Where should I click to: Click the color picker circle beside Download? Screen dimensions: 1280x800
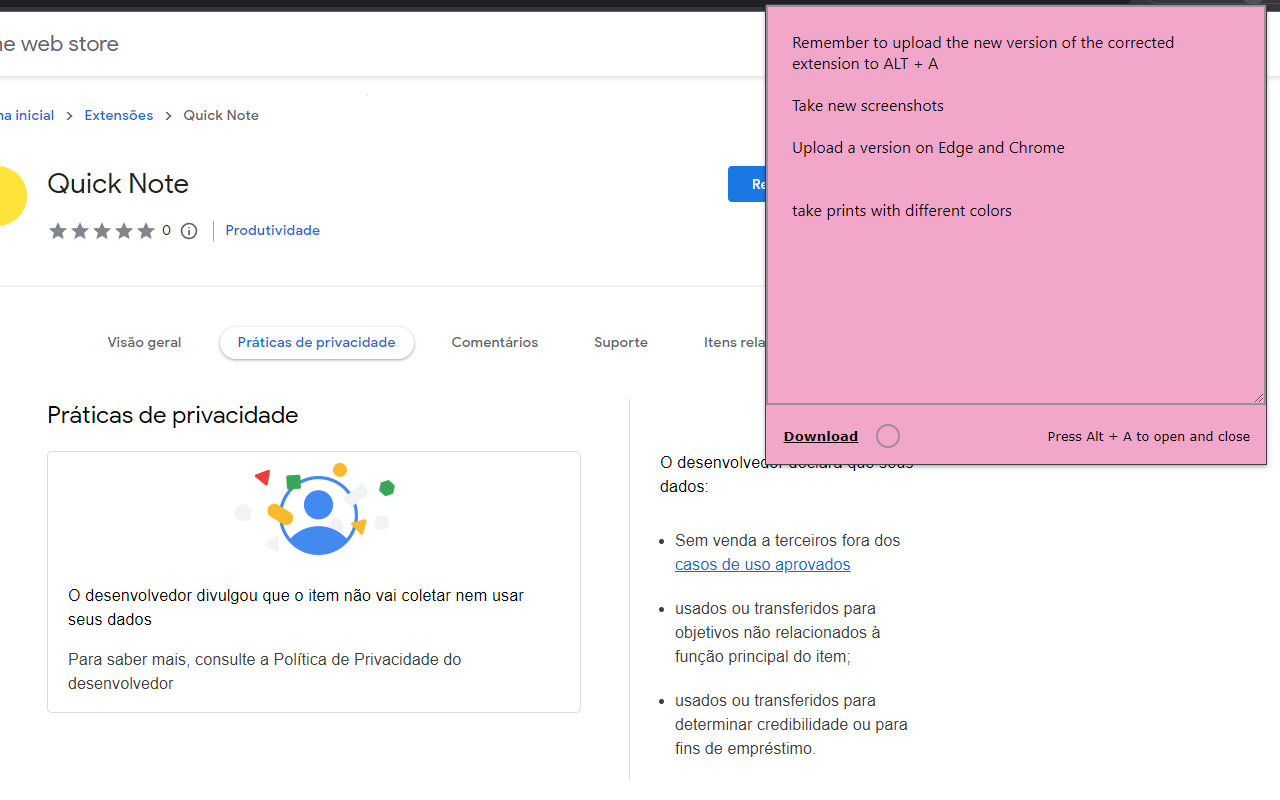tap(888, 436)
